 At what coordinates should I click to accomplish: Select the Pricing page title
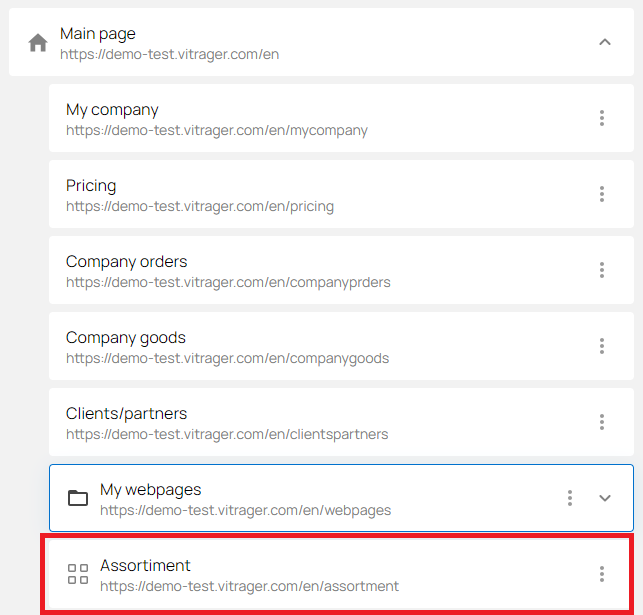(x=91, y=186)
